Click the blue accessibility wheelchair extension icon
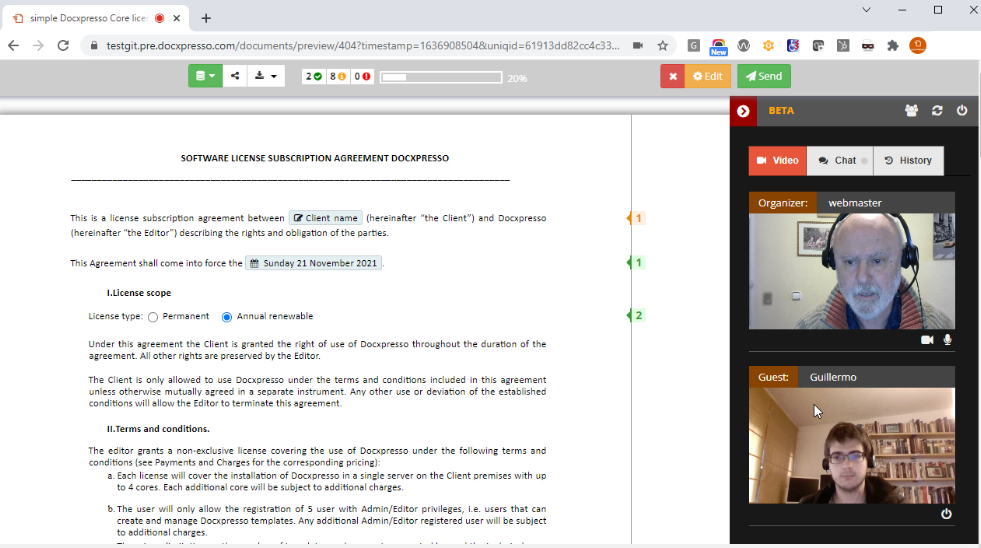 pos(793,46)
